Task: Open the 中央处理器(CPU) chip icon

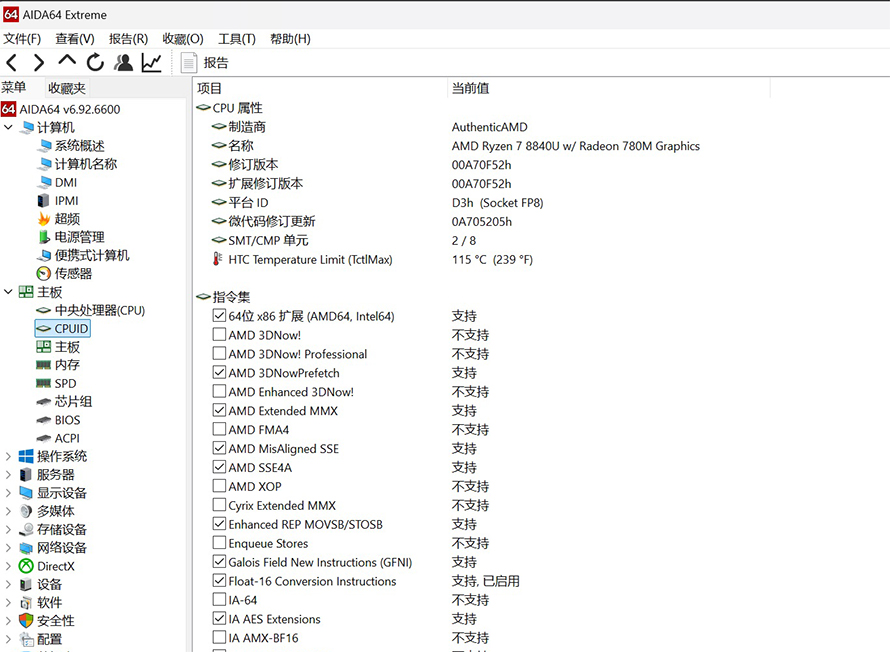Action: click(x=44, y=310)
